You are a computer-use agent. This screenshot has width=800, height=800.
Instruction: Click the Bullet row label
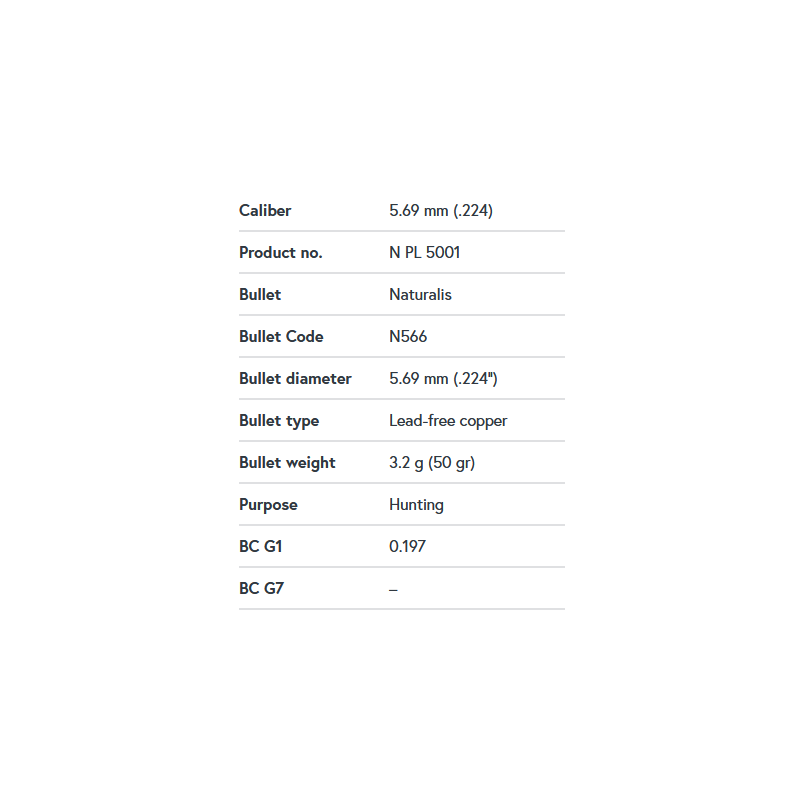[x=260, y=295]
